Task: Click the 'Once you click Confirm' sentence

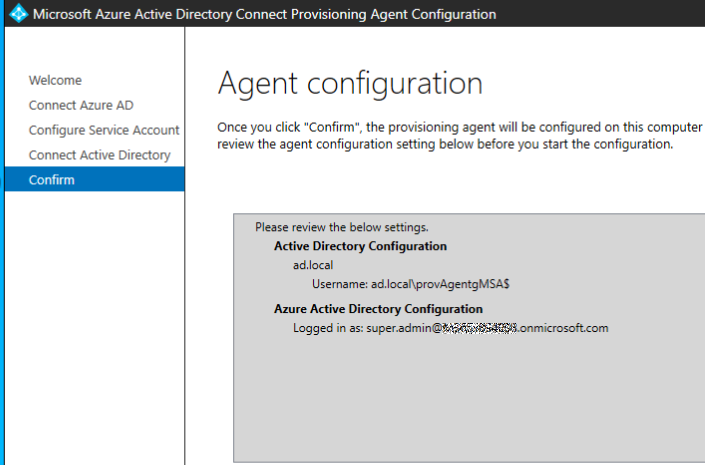Action: coord(460,127)
